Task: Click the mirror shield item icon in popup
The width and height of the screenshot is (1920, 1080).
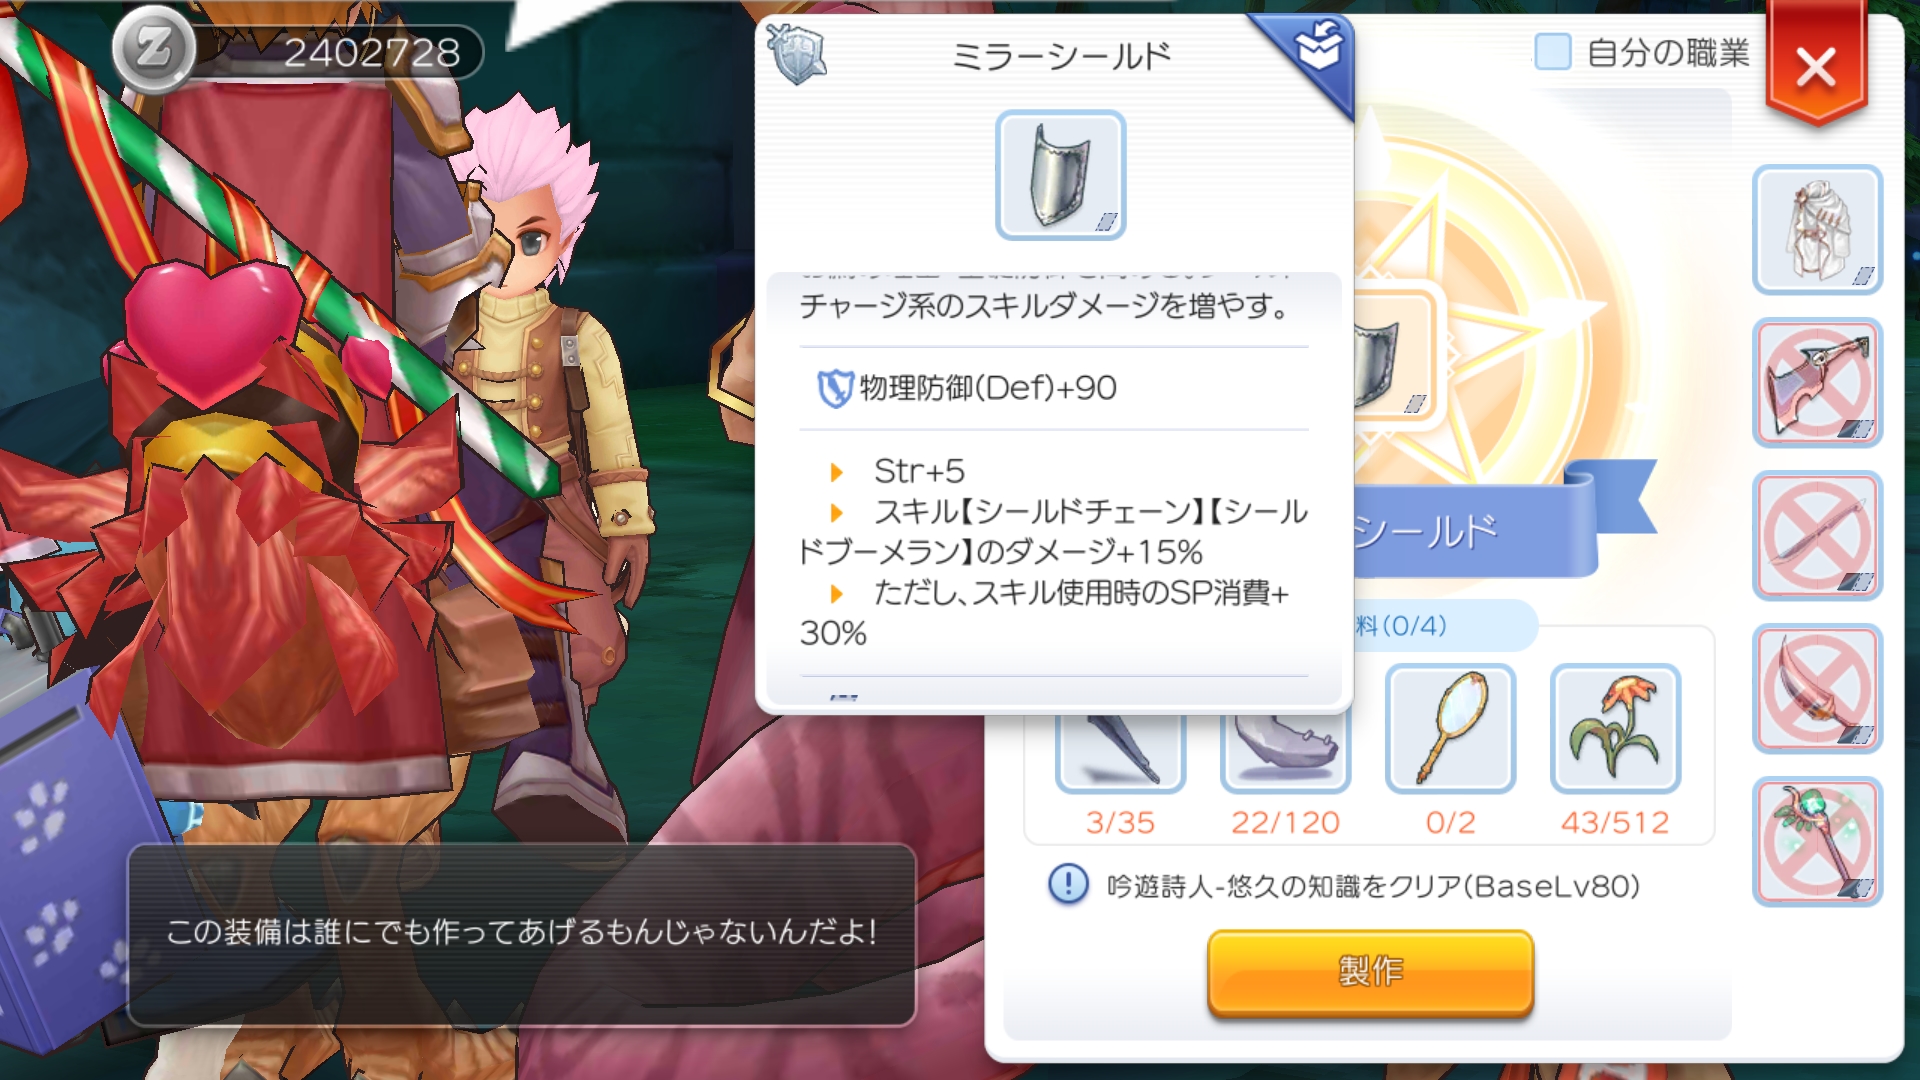Action: click(x=1060, y=175)
